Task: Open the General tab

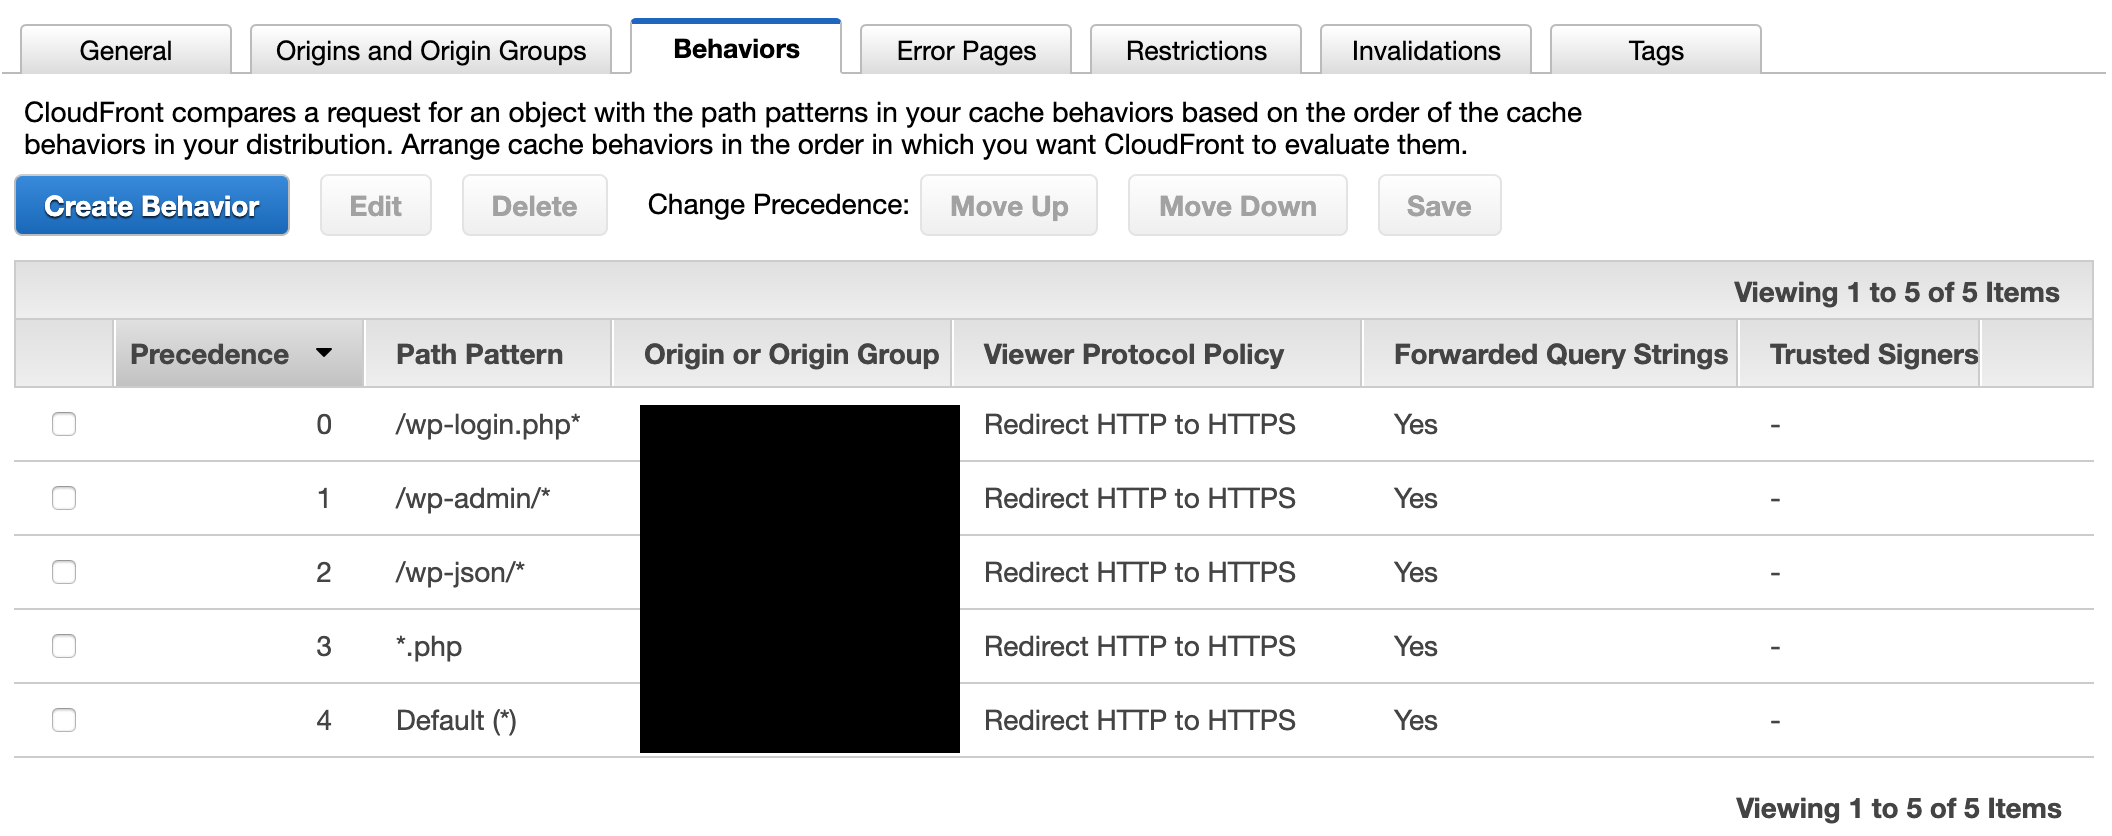Action: pyautogui.click(x=126, y=51)
